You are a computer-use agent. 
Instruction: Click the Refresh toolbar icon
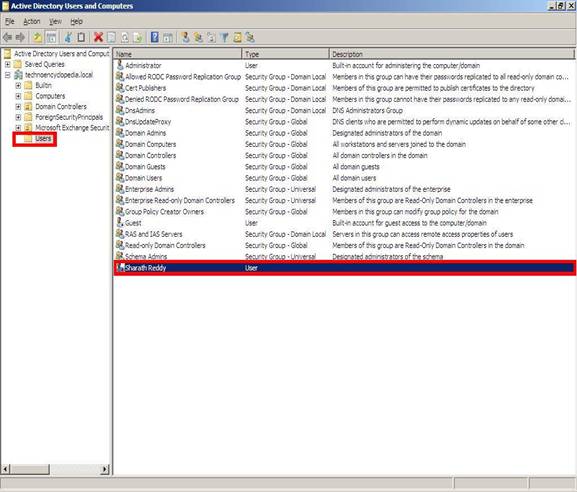125,37
